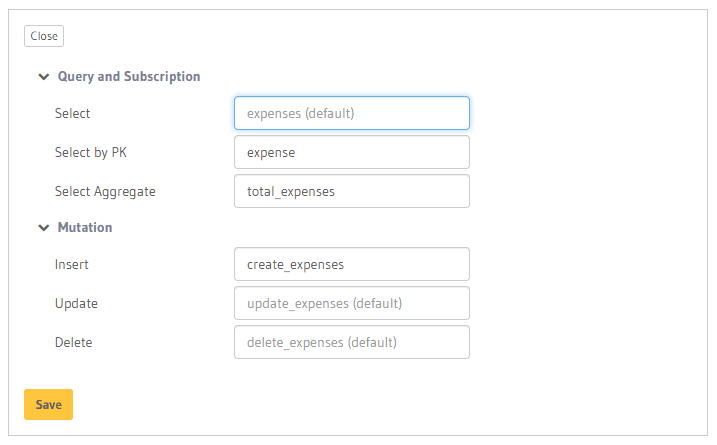Click the Select Aggregate label
The image size is (717, 445).
coord(105,191)
